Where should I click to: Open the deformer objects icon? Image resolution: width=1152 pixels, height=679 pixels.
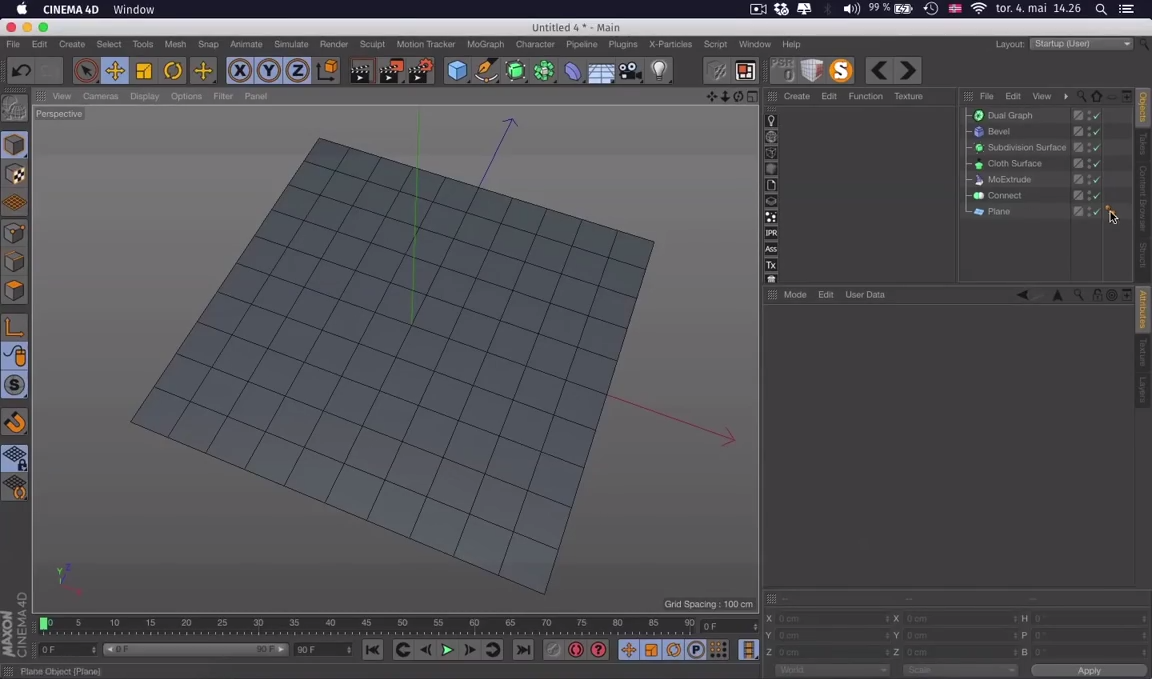tap(572, 71)
